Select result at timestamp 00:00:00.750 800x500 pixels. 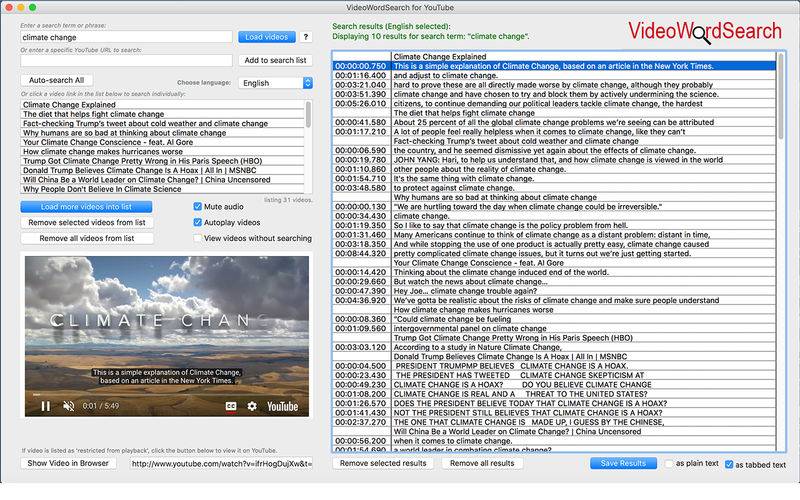coord(555,66)
